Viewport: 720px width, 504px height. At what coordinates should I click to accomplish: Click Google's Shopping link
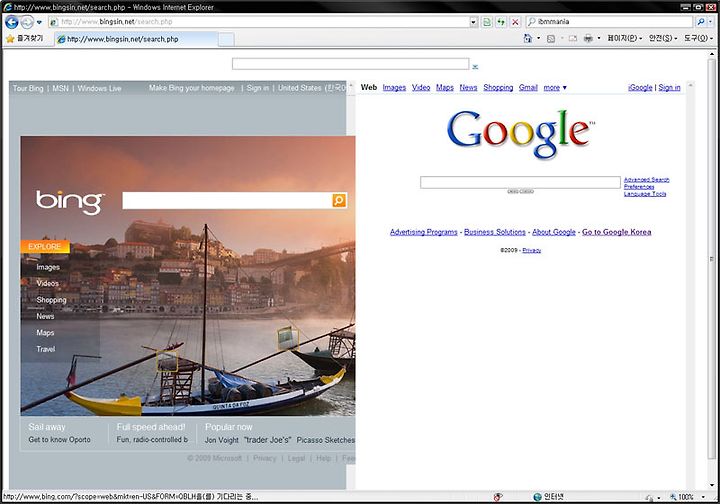coord(498,88)
